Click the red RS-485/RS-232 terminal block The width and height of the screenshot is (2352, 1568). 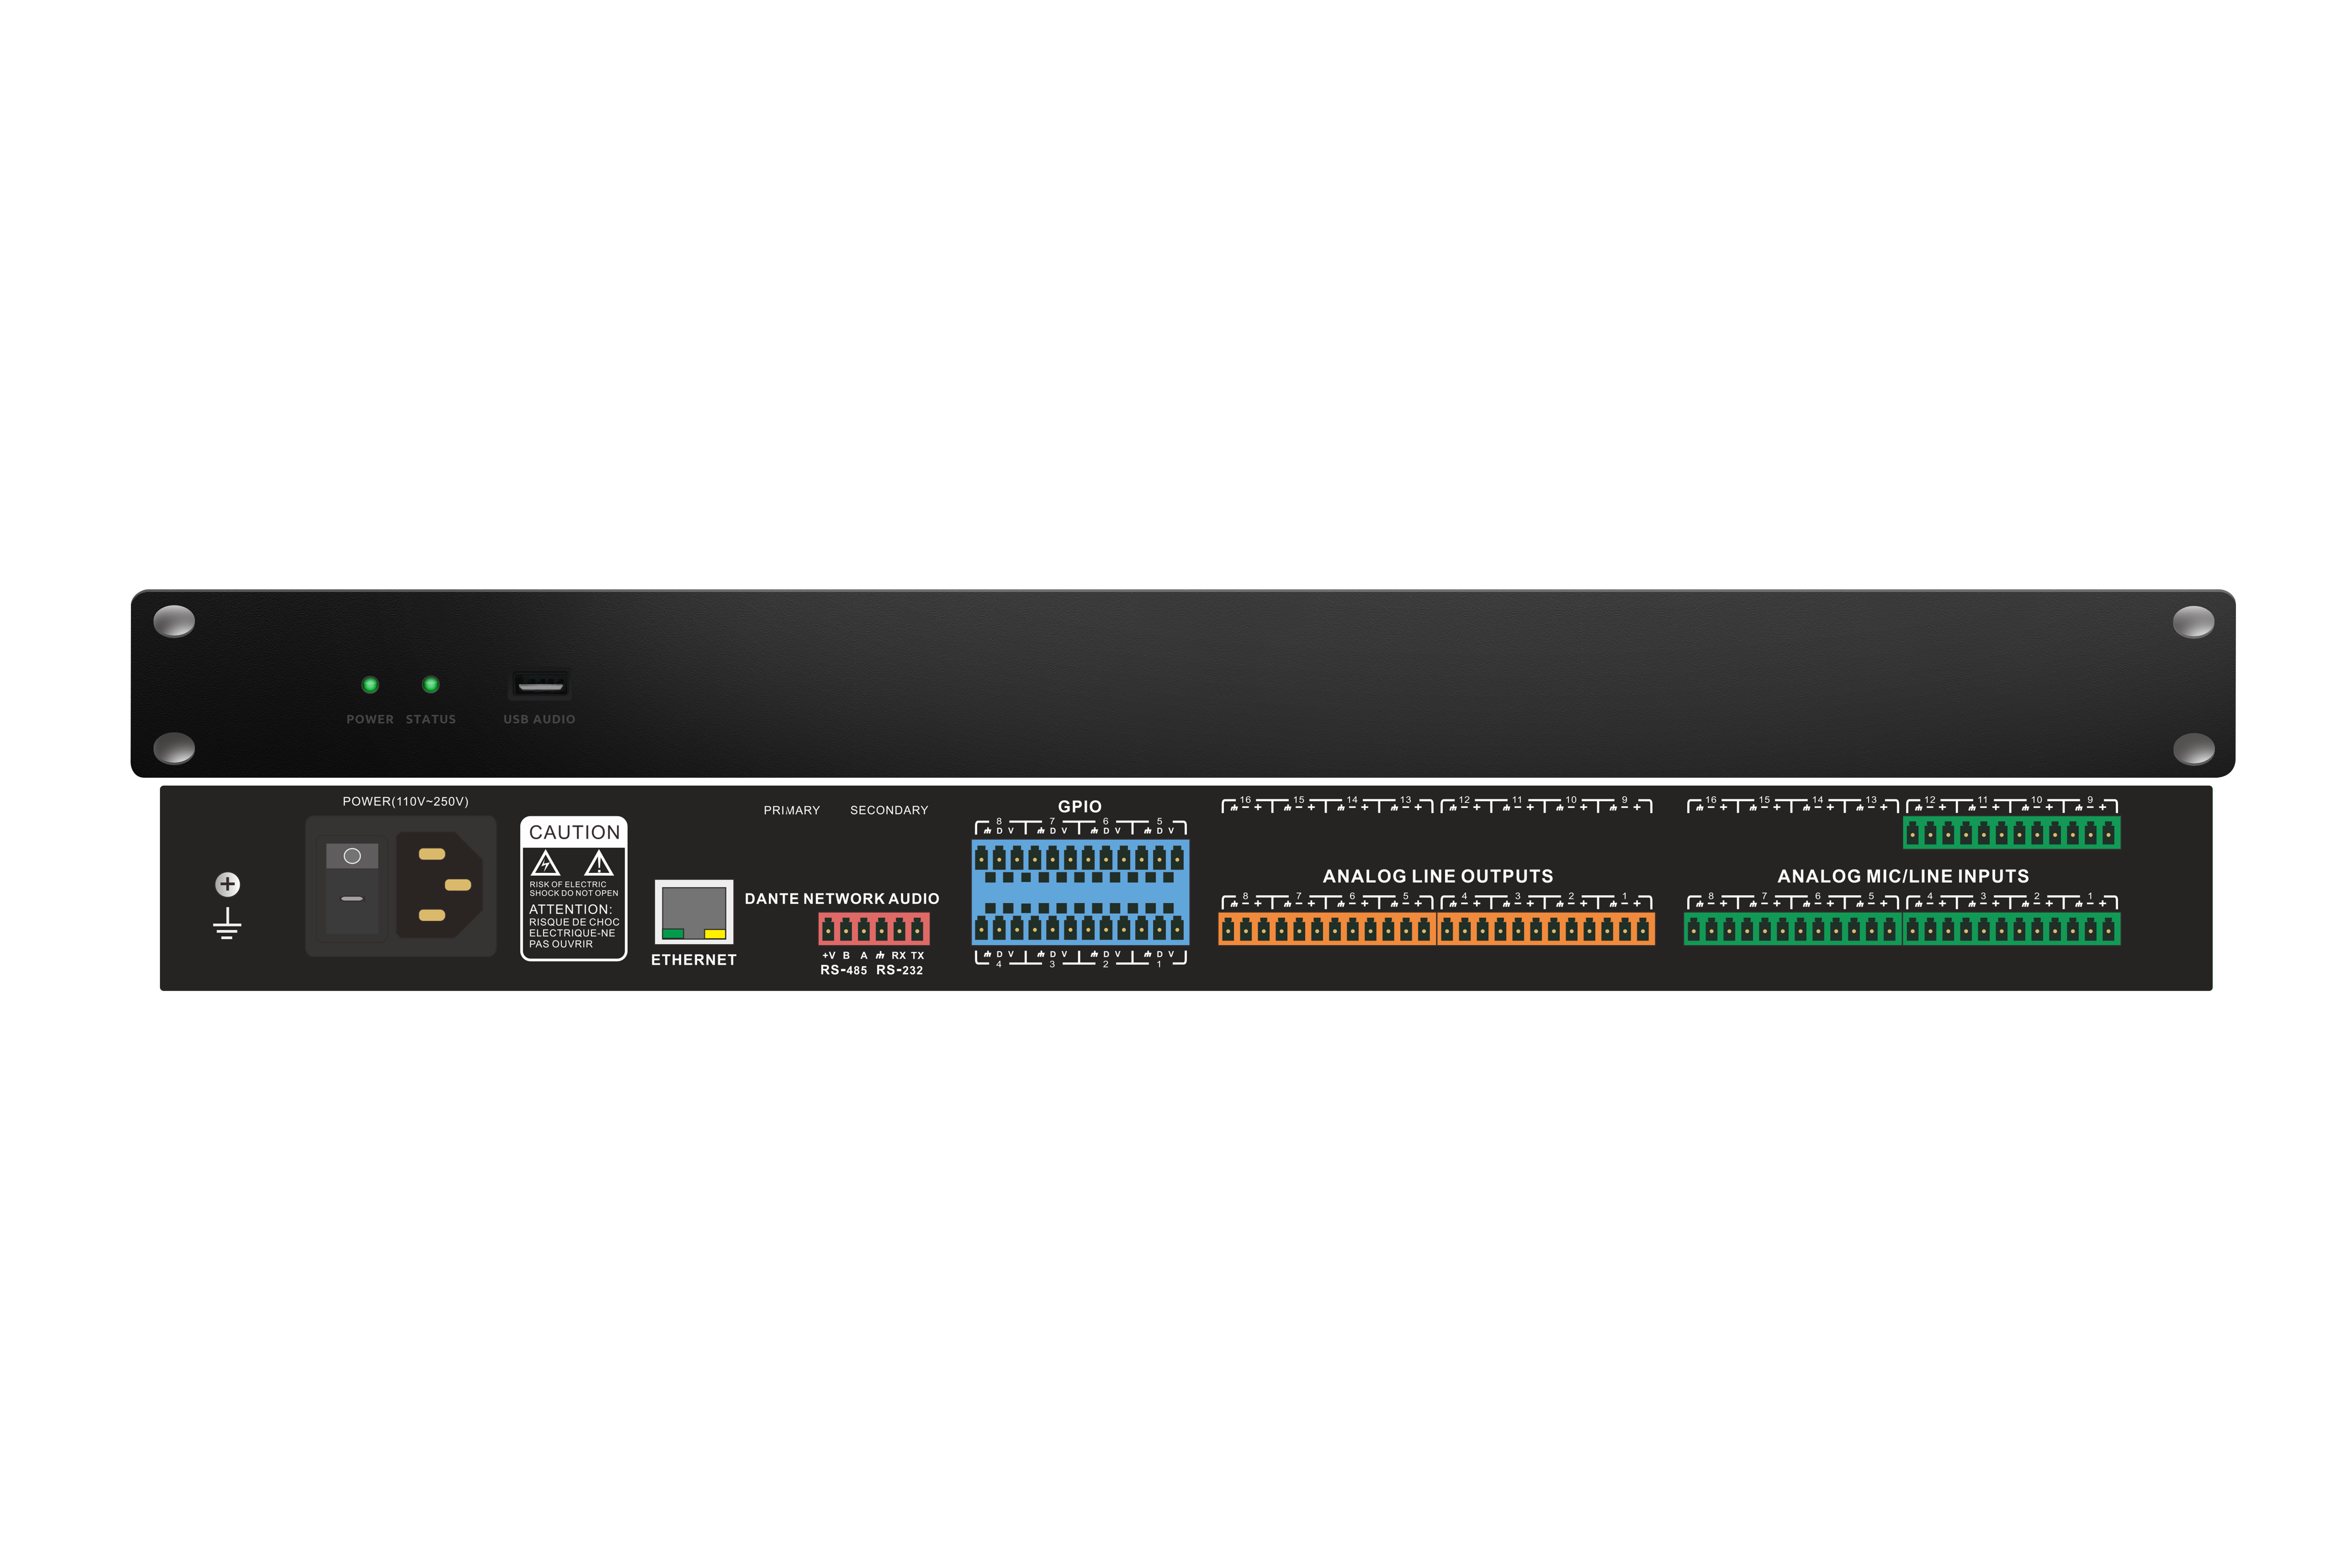click(x=874, y=929)
